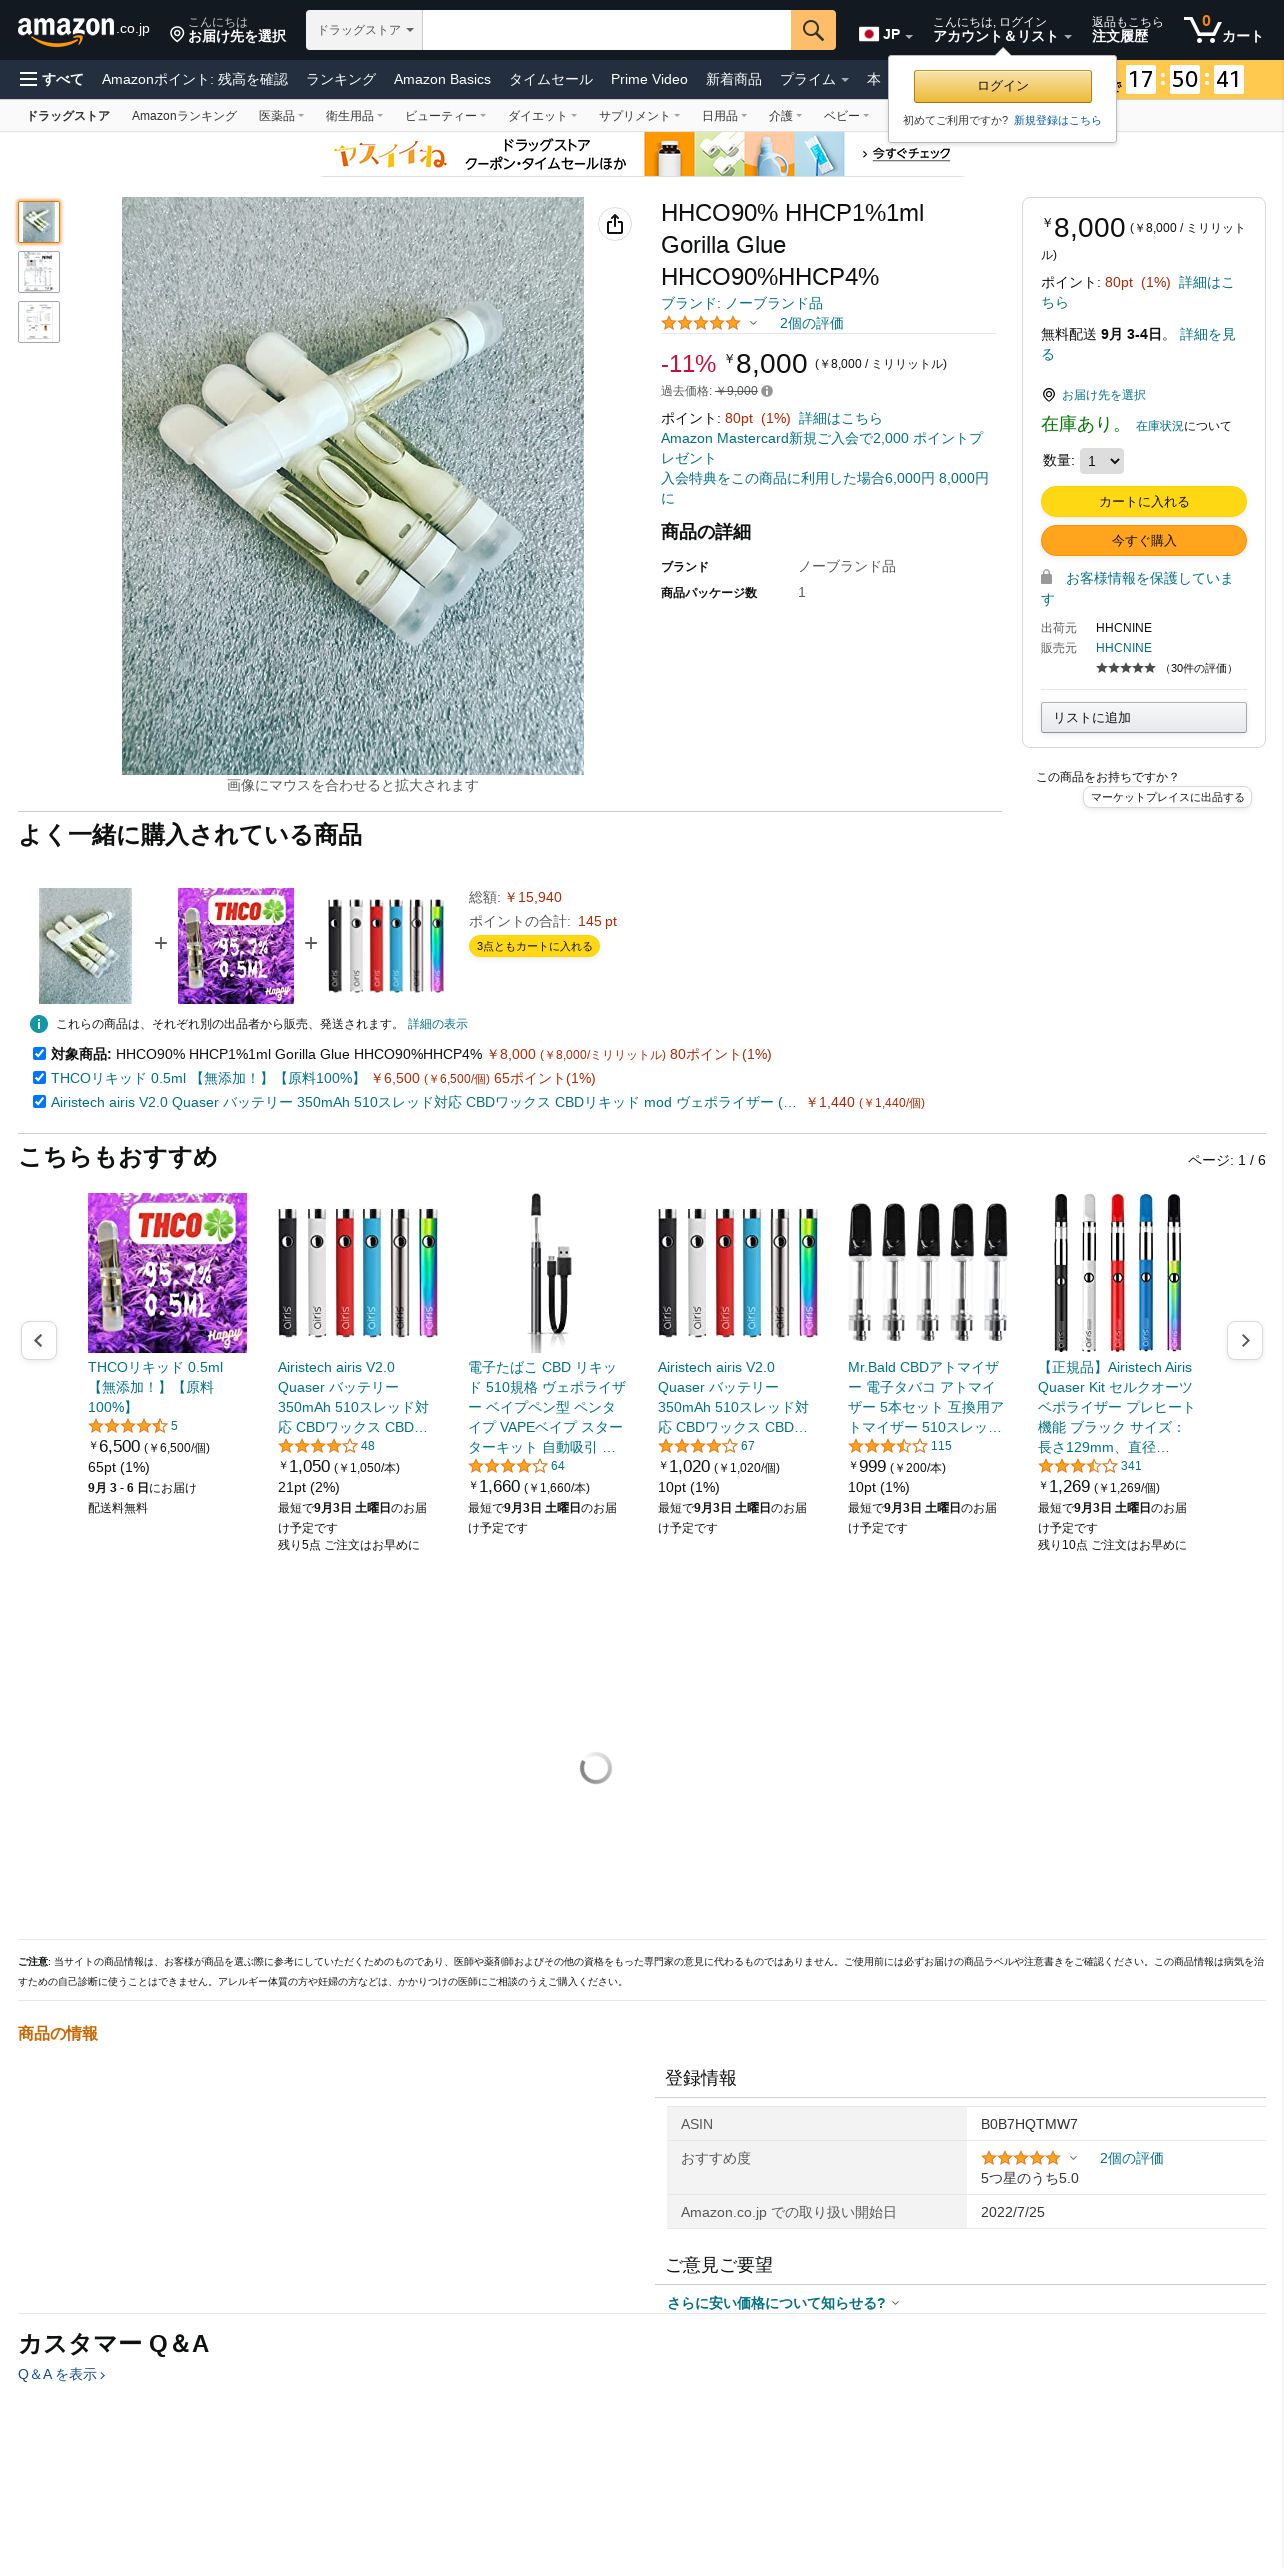Click the orange search magnifier icon

click(813, 30)
